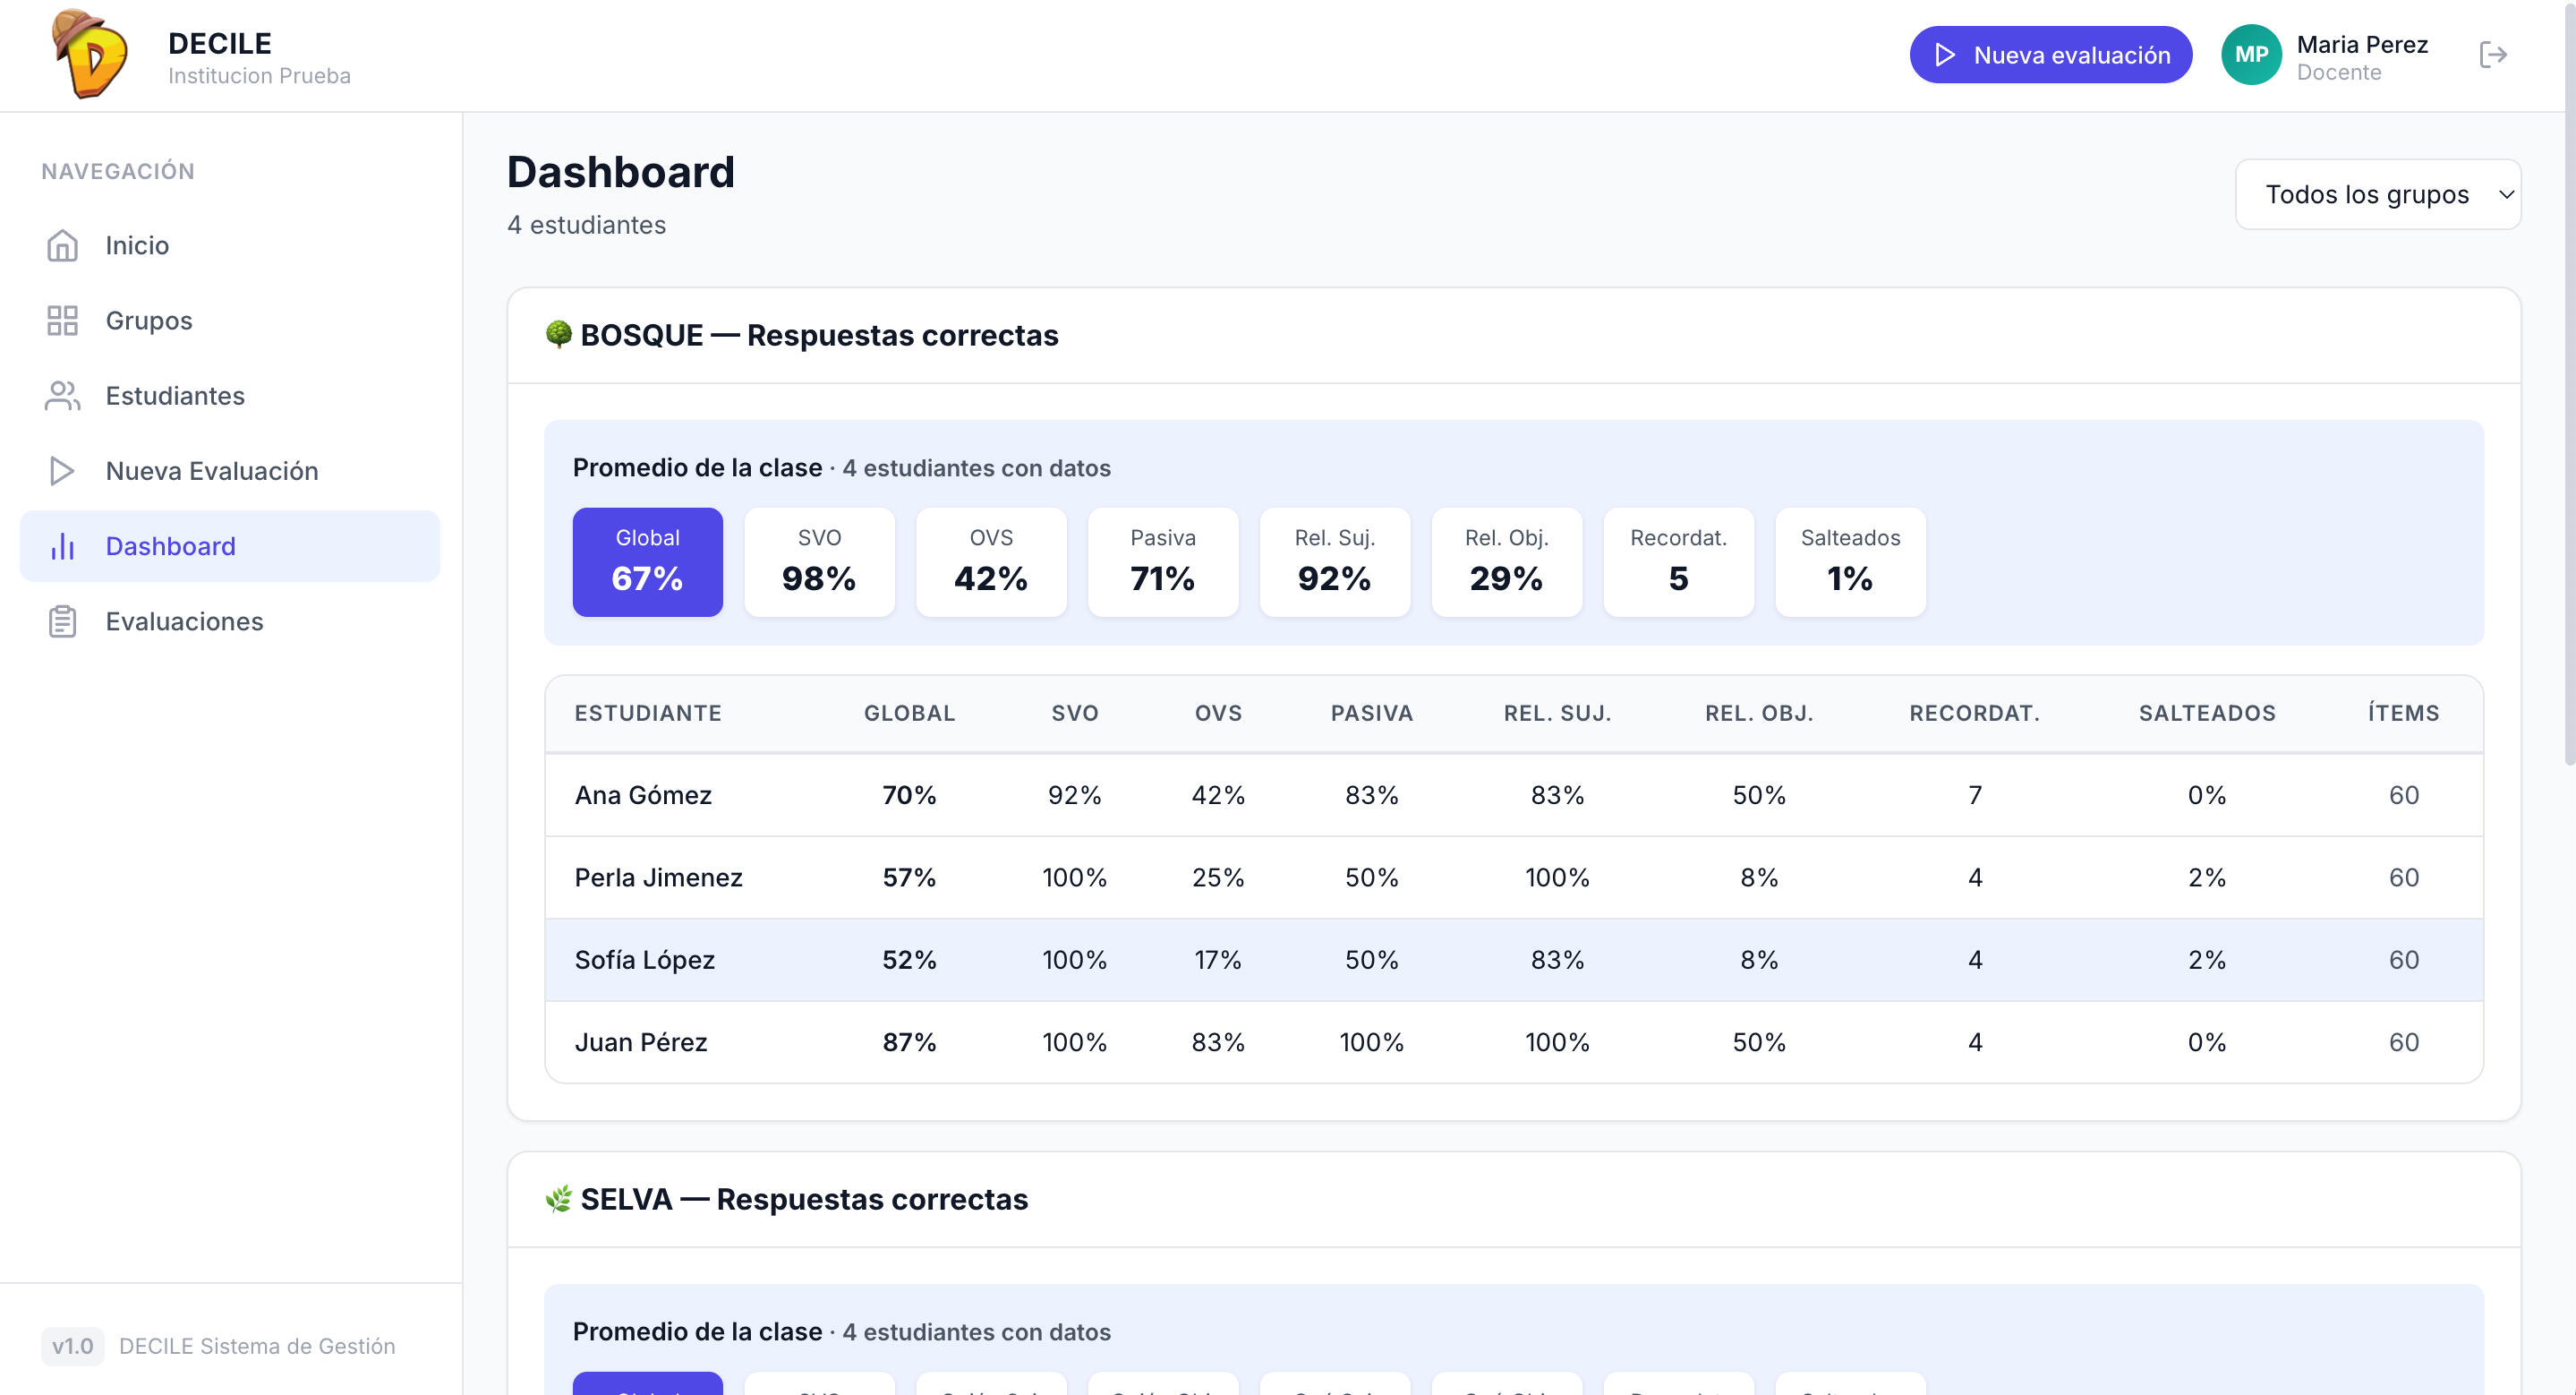Viewport: 2576px width, 1395px height.
Task: Click the Nueva Evaluación play icon in sidebar
Action: 62,471
